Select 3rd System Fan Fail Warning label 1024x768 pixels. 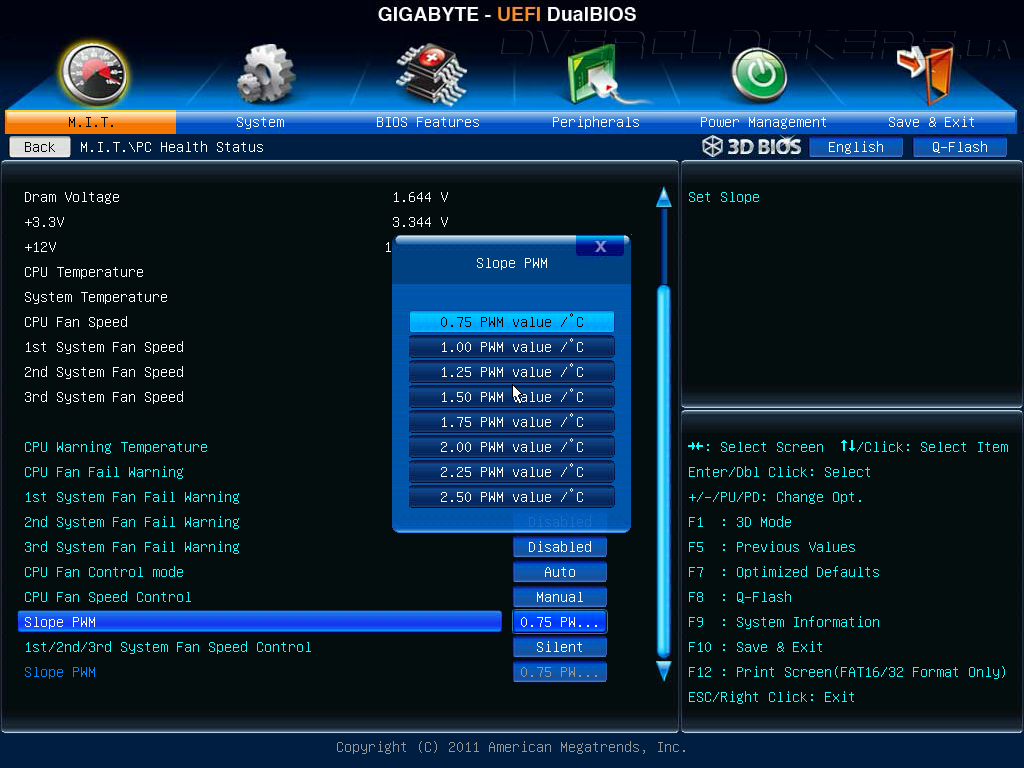click(x=132, y=547)
